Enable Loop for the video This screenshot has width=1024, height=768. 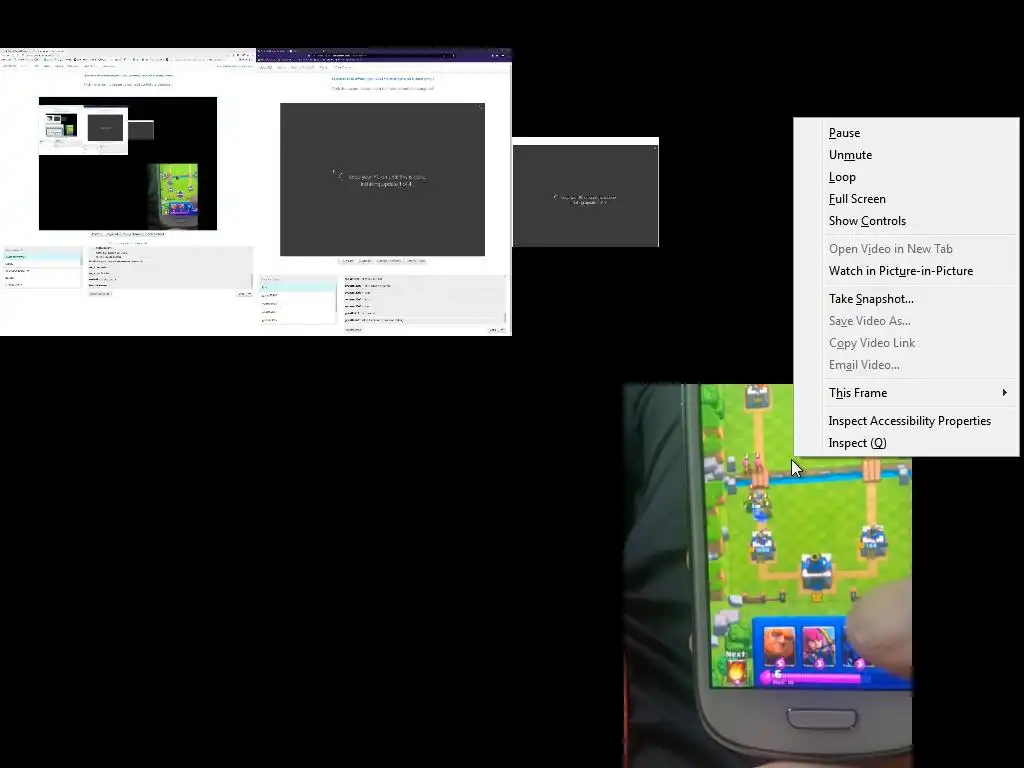[x=906, y=177]
